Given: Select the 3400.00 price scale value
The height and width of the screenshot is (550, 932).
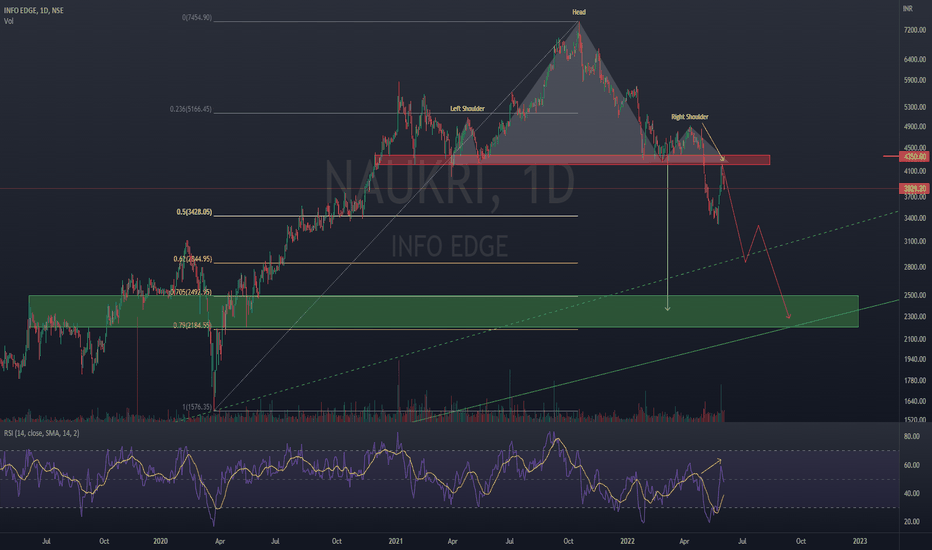Looking at the screenshot, I should [915, 218].
